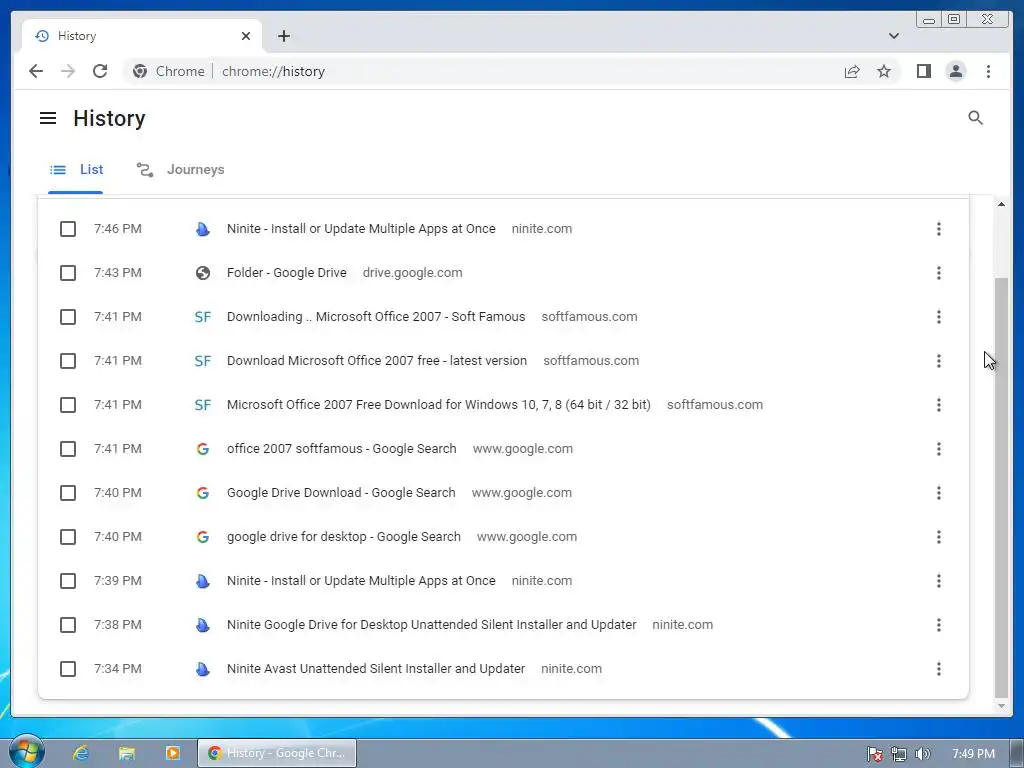Check box for Ninite Google Drive Silent Installer entry
The width and height of the screenshot is (1024, 768).
pyautogui.click(x=68, y=625)
